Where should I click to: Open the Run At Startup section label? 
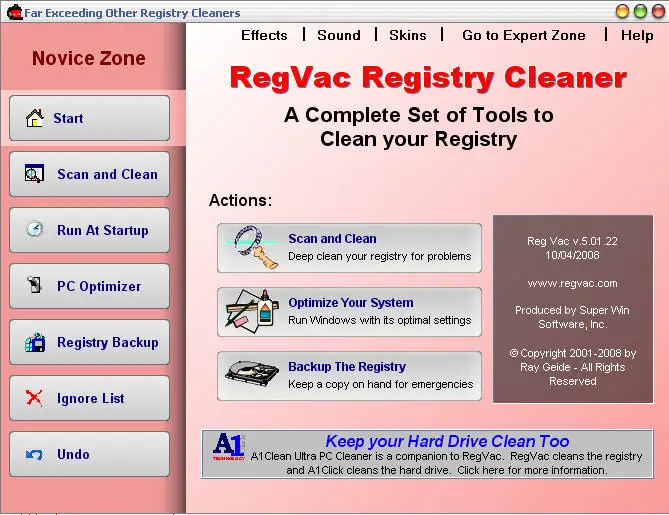click(x=103, y=230)
